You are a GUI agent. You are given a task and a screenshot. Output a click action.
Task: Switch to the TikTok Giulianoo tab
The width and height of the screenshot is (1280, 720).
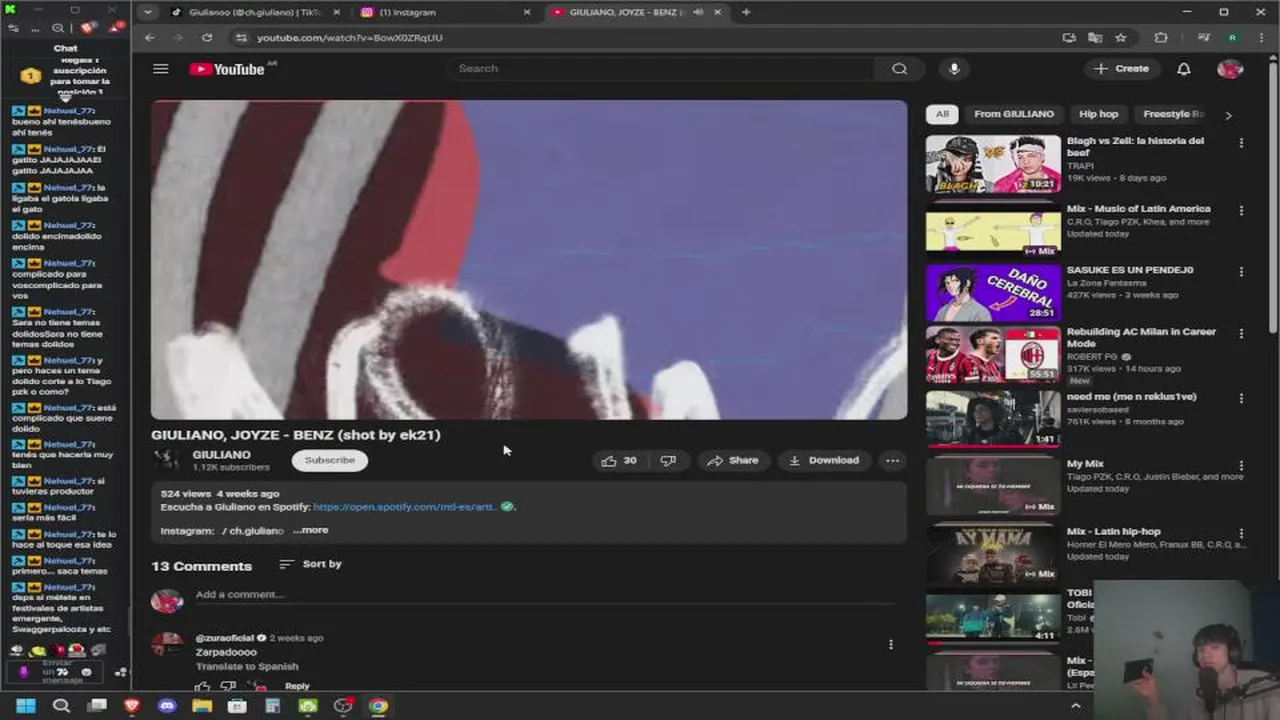point(255,12)
